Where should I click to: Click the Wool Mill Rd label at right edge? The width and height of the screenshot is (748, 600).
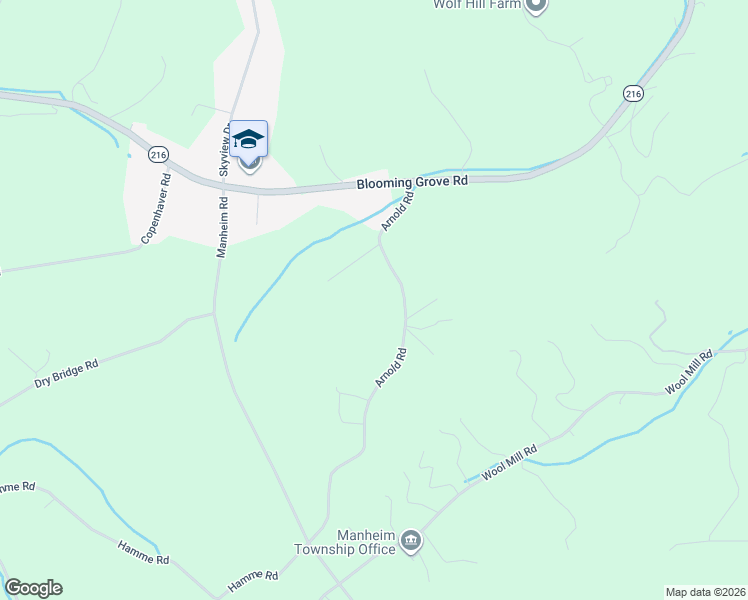[x=689, y=372]
